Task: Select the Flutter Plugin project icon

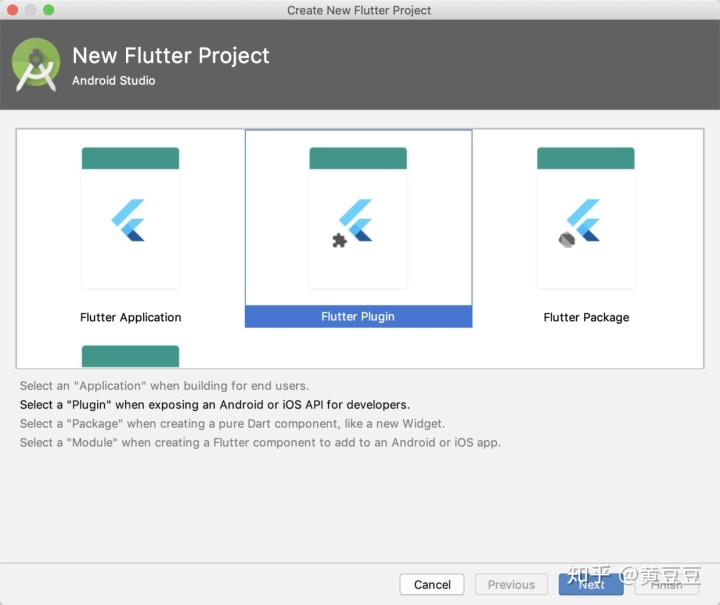Action: pyautogui.click(x=358, y=219)
